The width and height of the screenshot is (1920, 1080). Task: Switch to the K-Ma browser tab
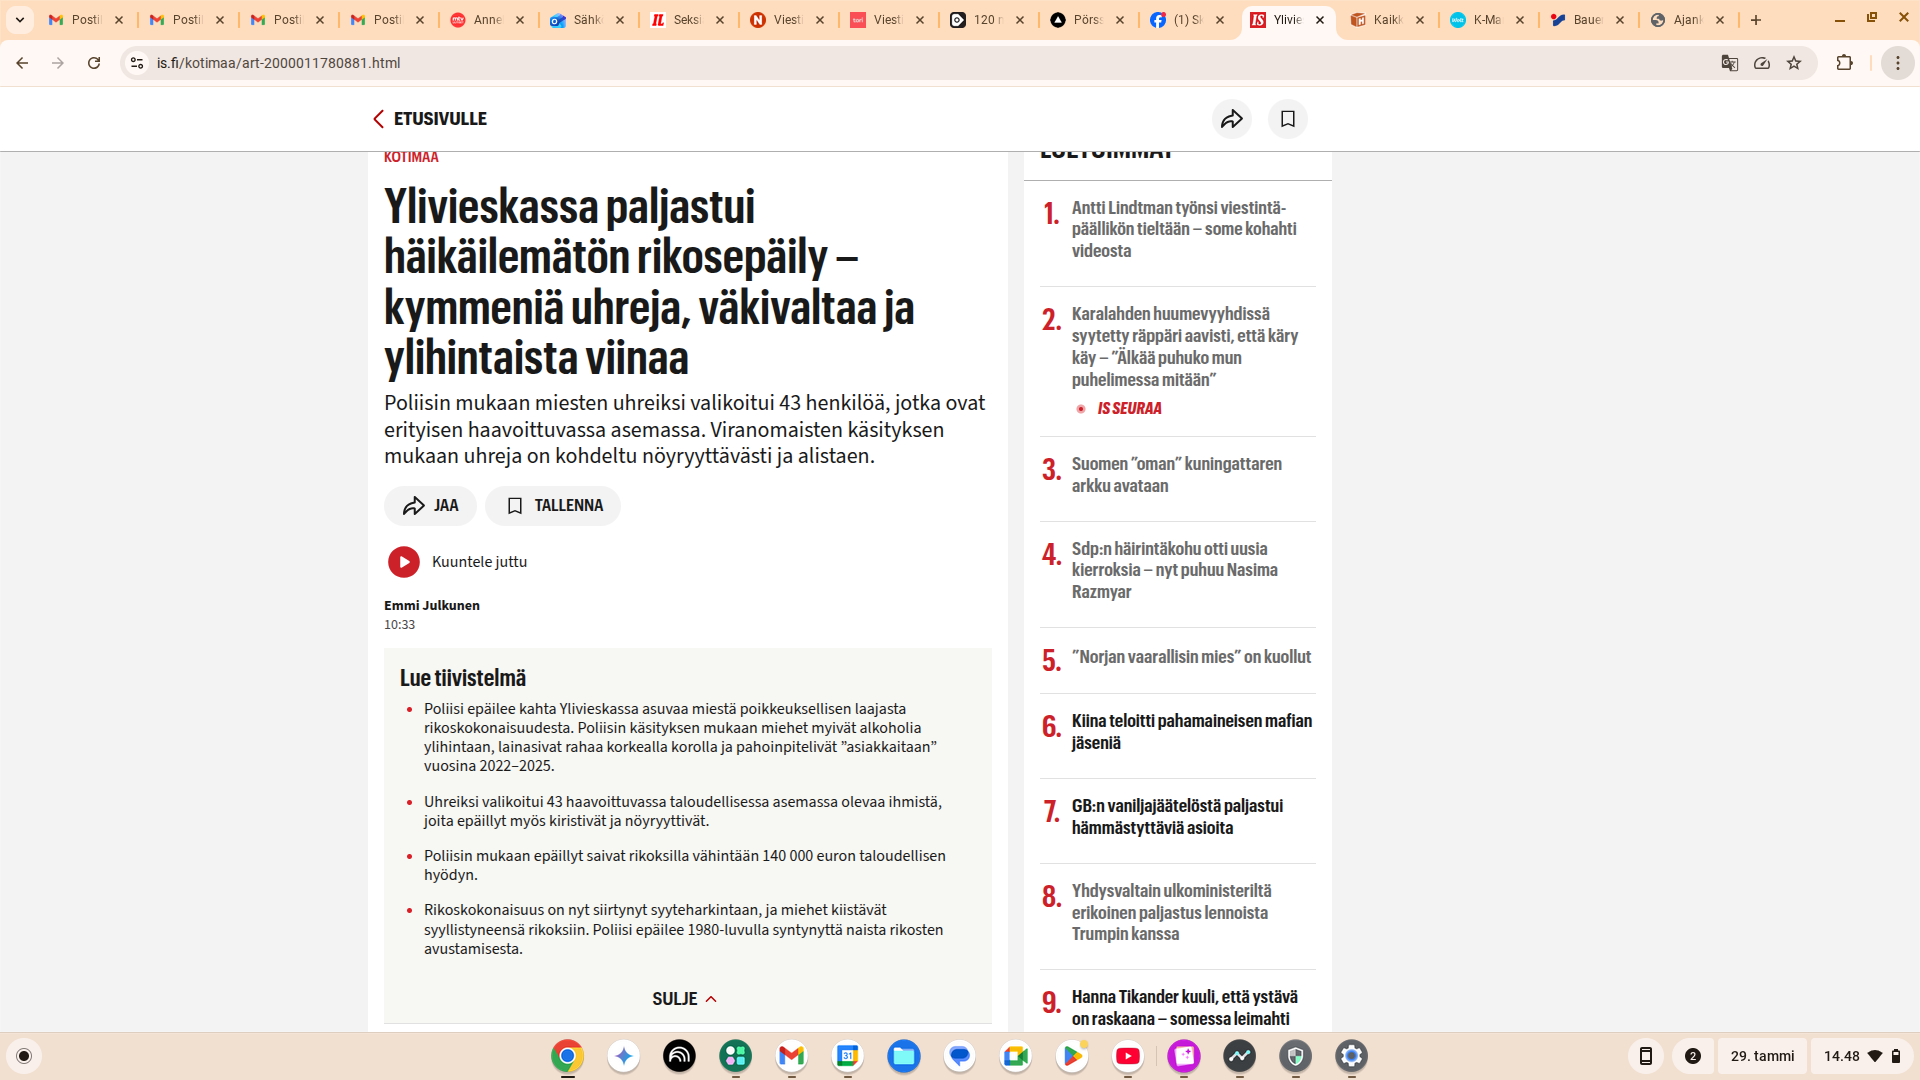pos(1488,20)
